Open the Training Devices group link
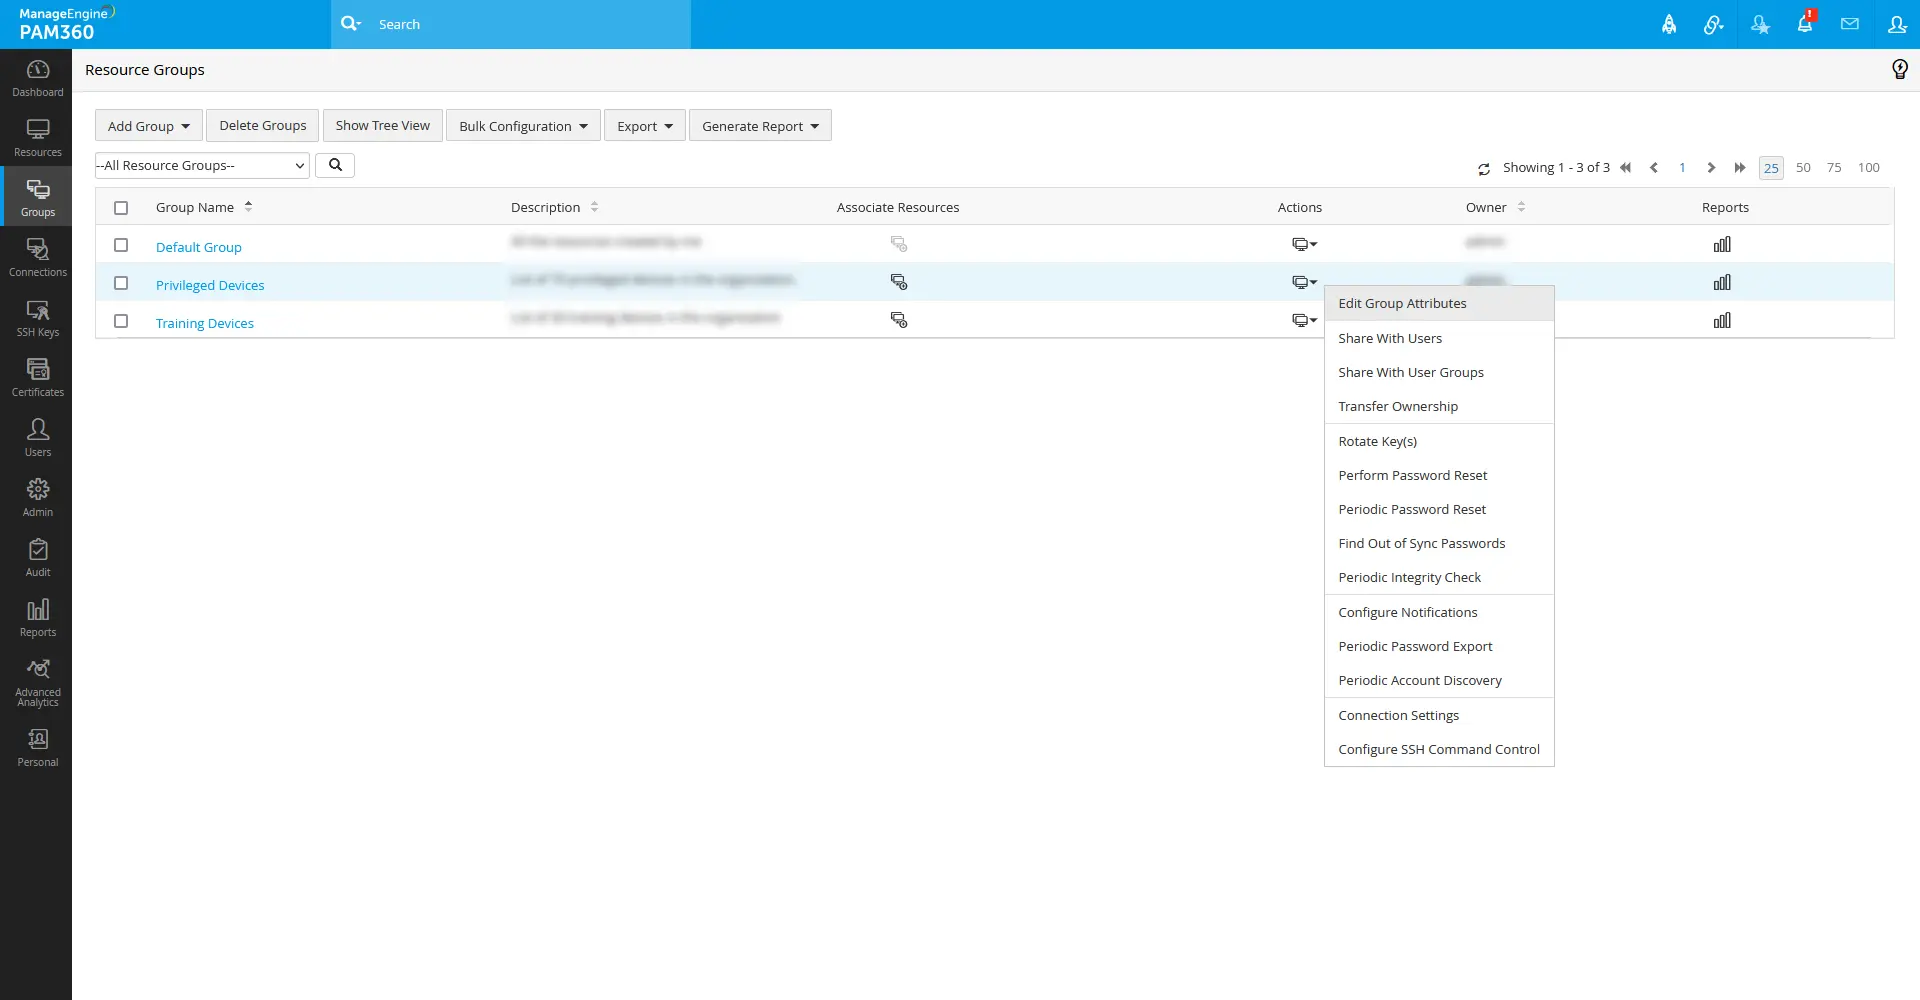 [204, 324]
